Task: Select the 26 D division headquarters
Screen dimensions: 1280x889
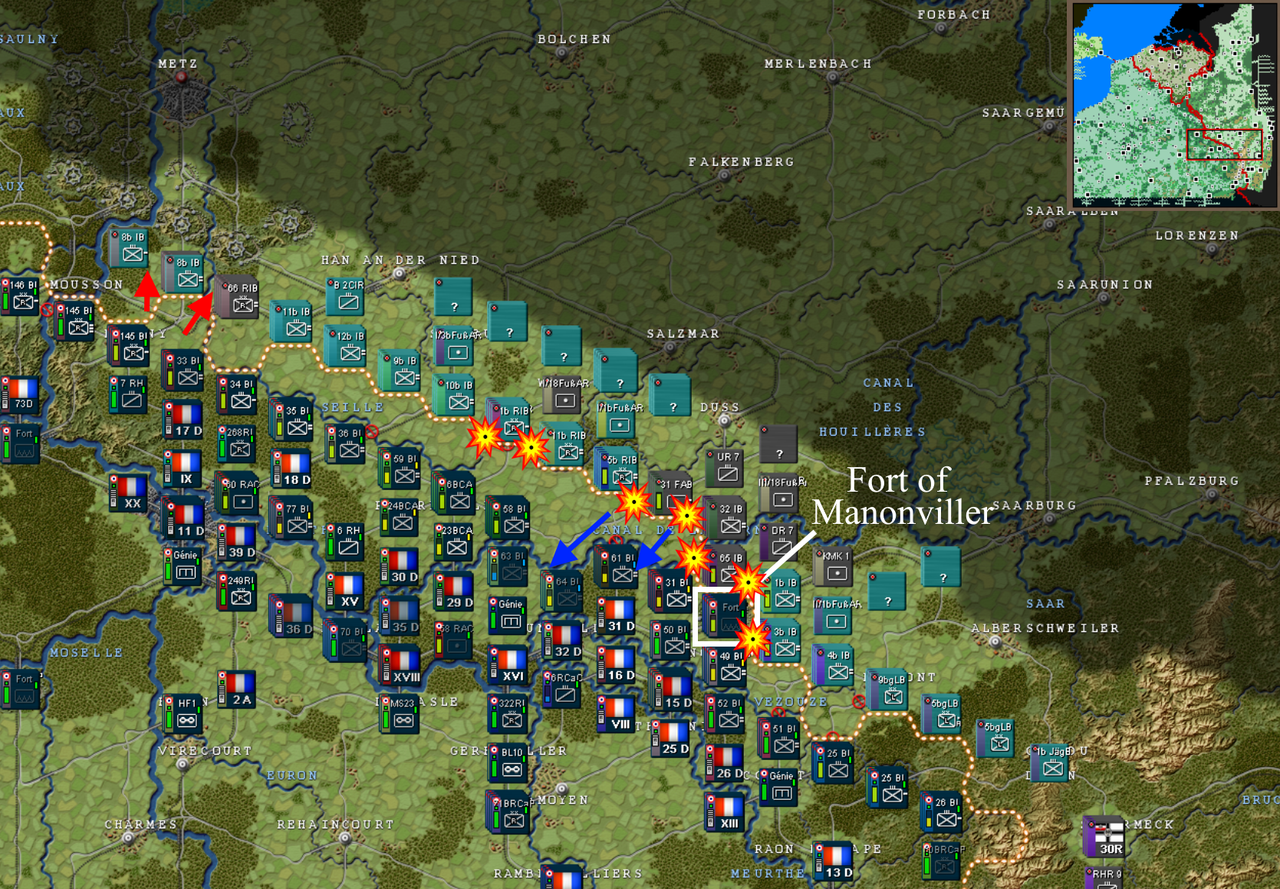Action: (724, 762)
